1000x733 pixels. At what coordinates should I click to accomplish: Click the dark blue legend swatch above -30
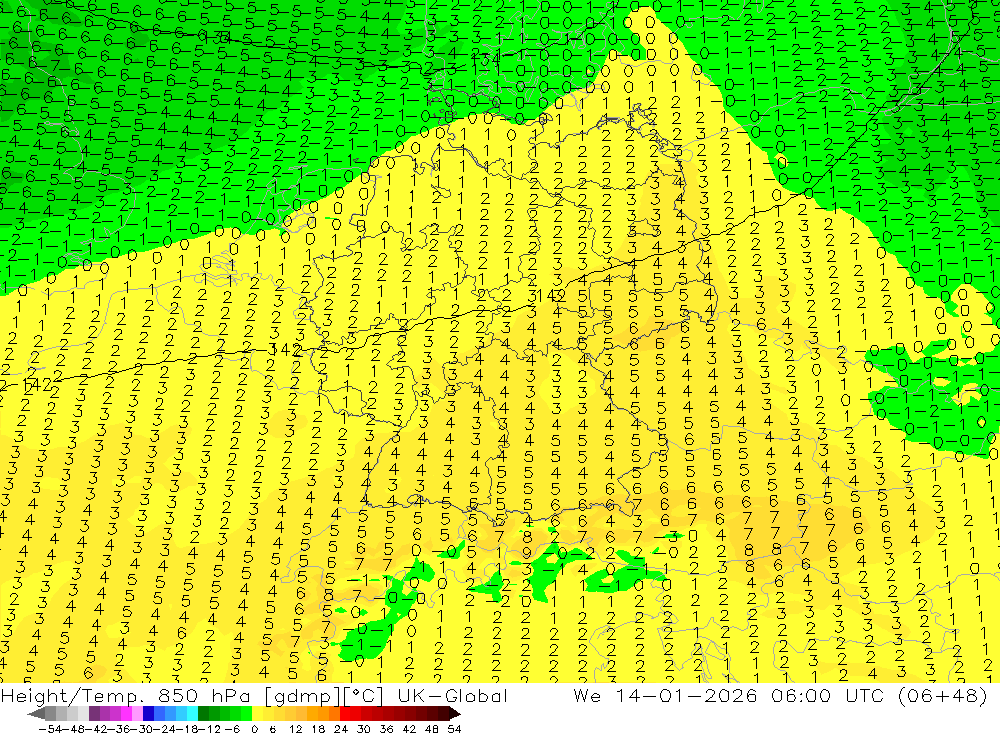click(x=148, y=713)
